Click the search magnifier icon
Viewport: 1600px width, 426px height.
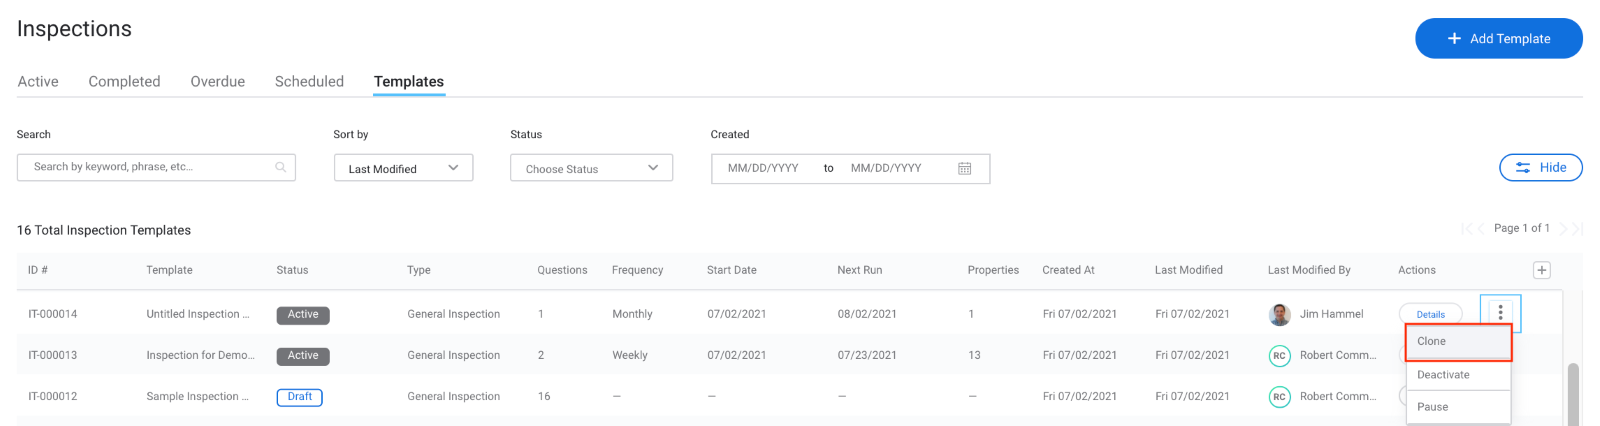point(281,167)
